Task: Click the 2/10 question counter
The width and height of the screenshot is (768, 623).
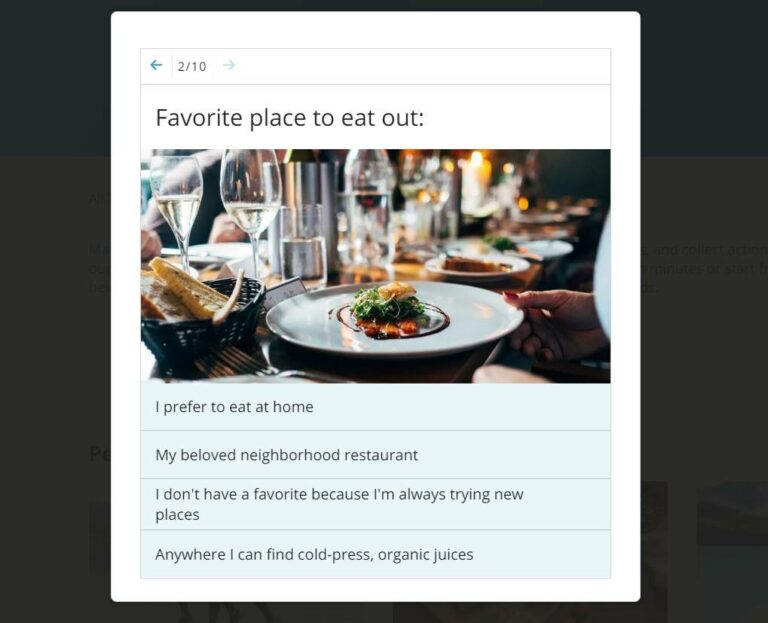Action: pos(192,67)
